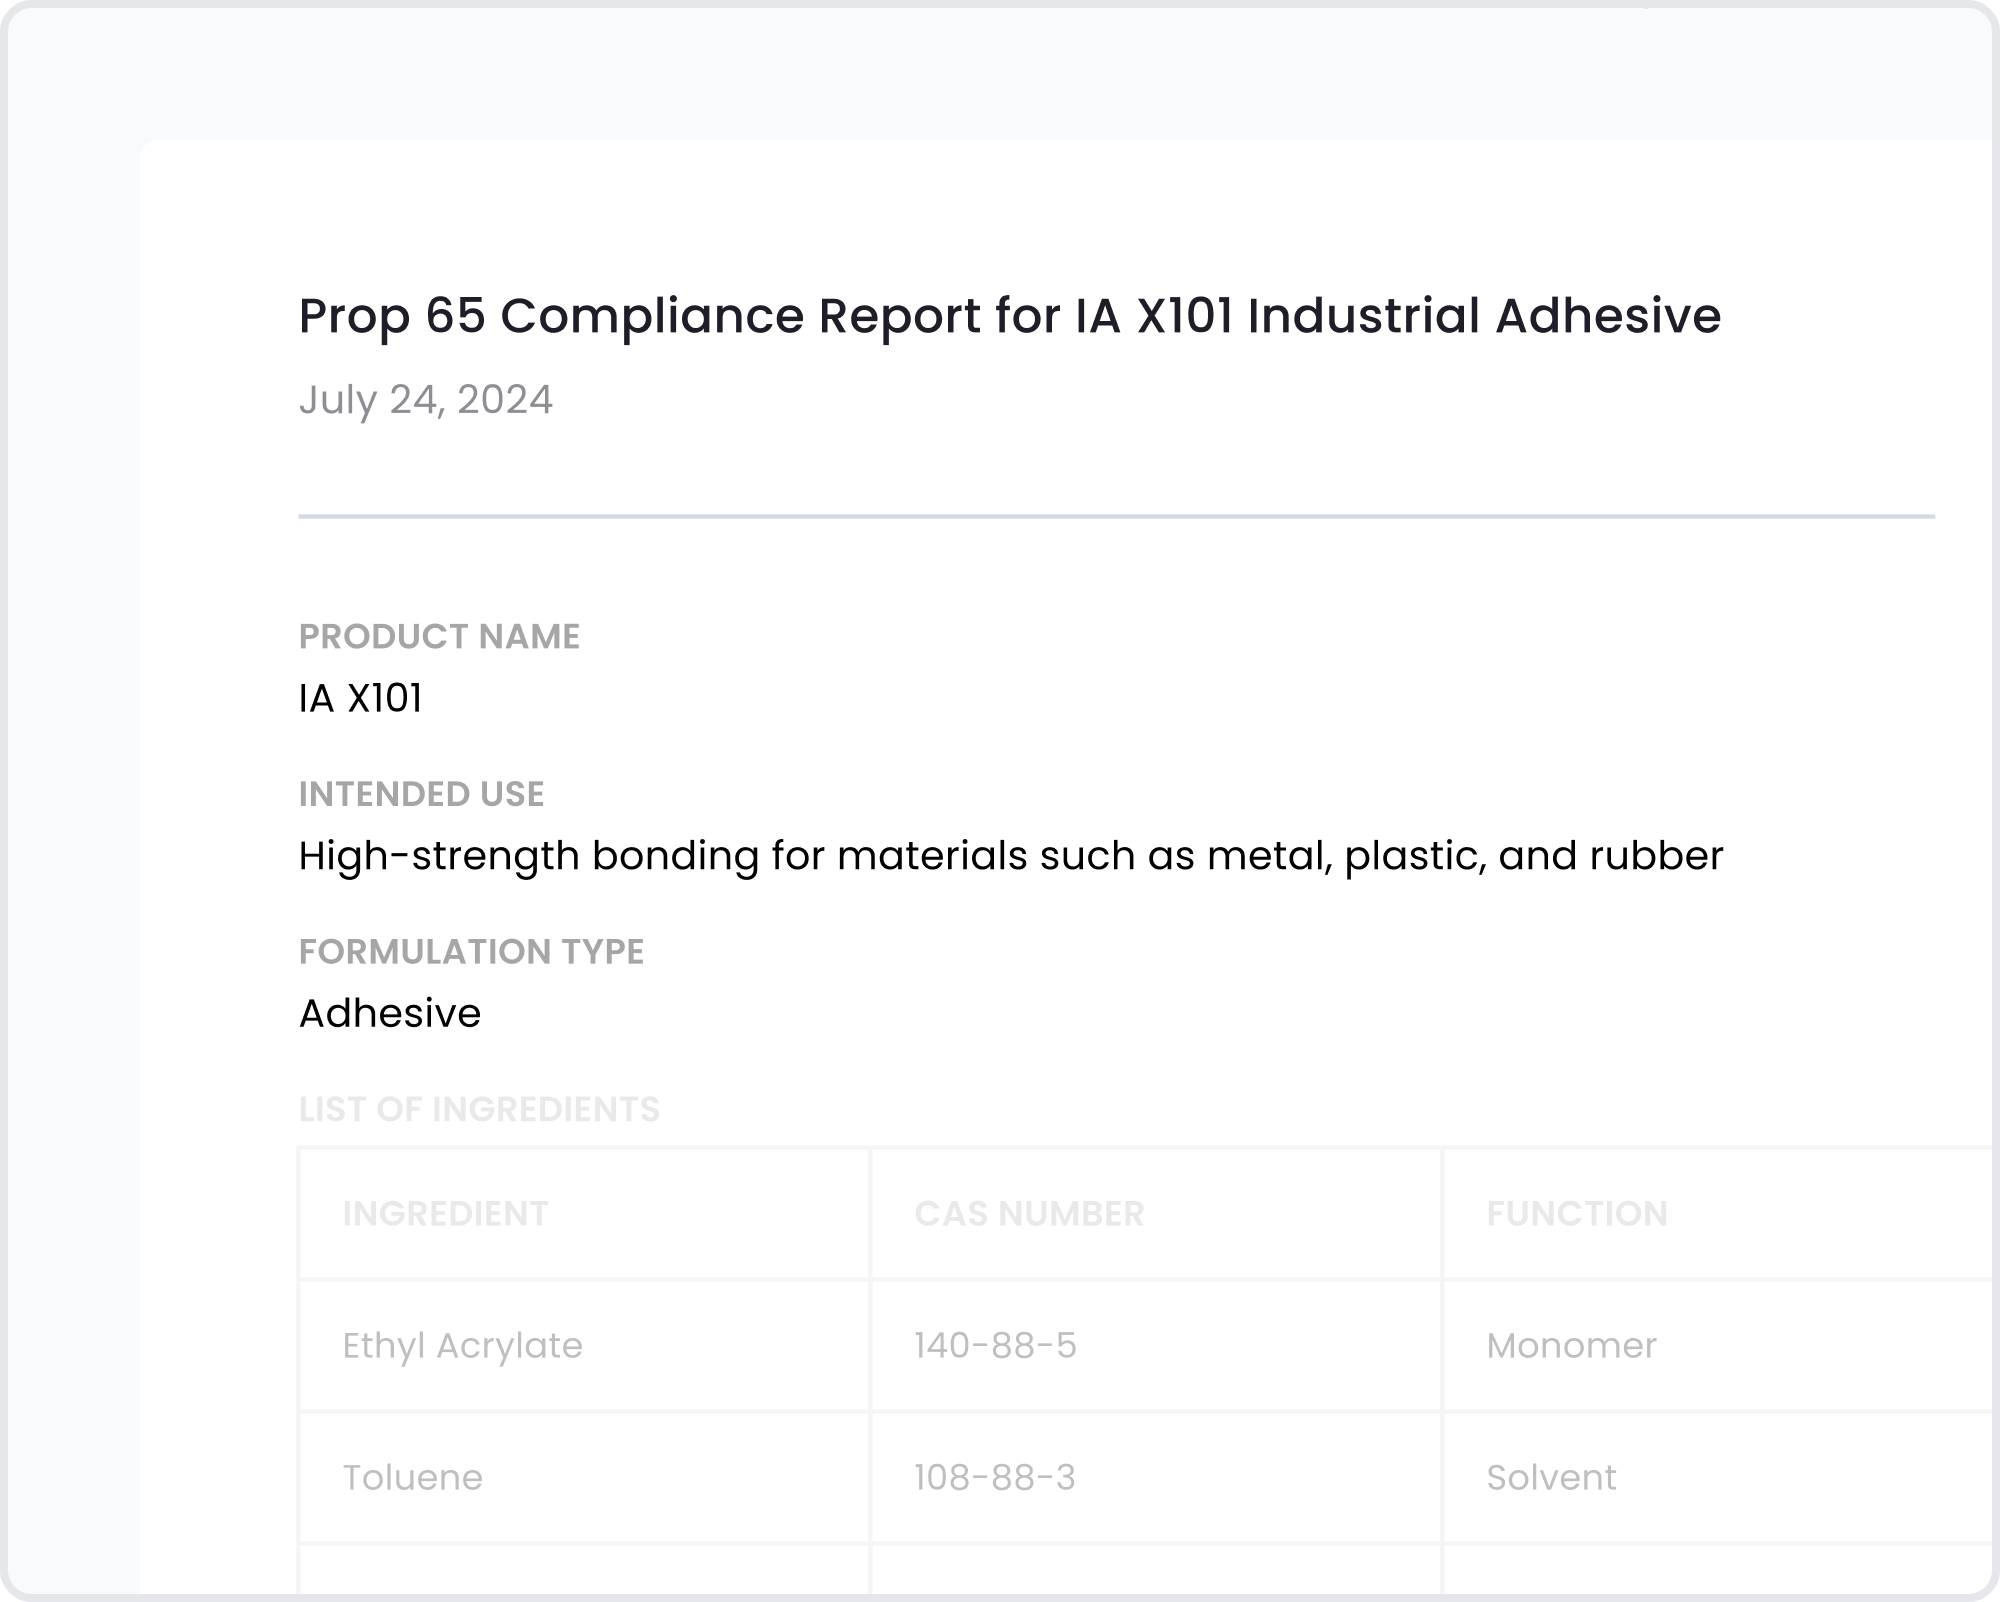Click the PRODUCT NAME label
The image size is (2000, 1602).
(439, 637)
